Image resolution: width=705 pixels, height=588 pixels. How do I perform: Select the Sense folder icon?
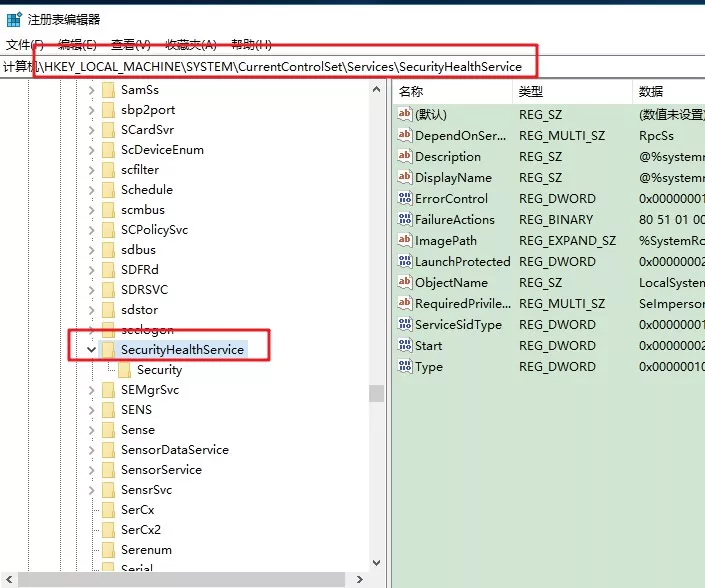point(108,430)
